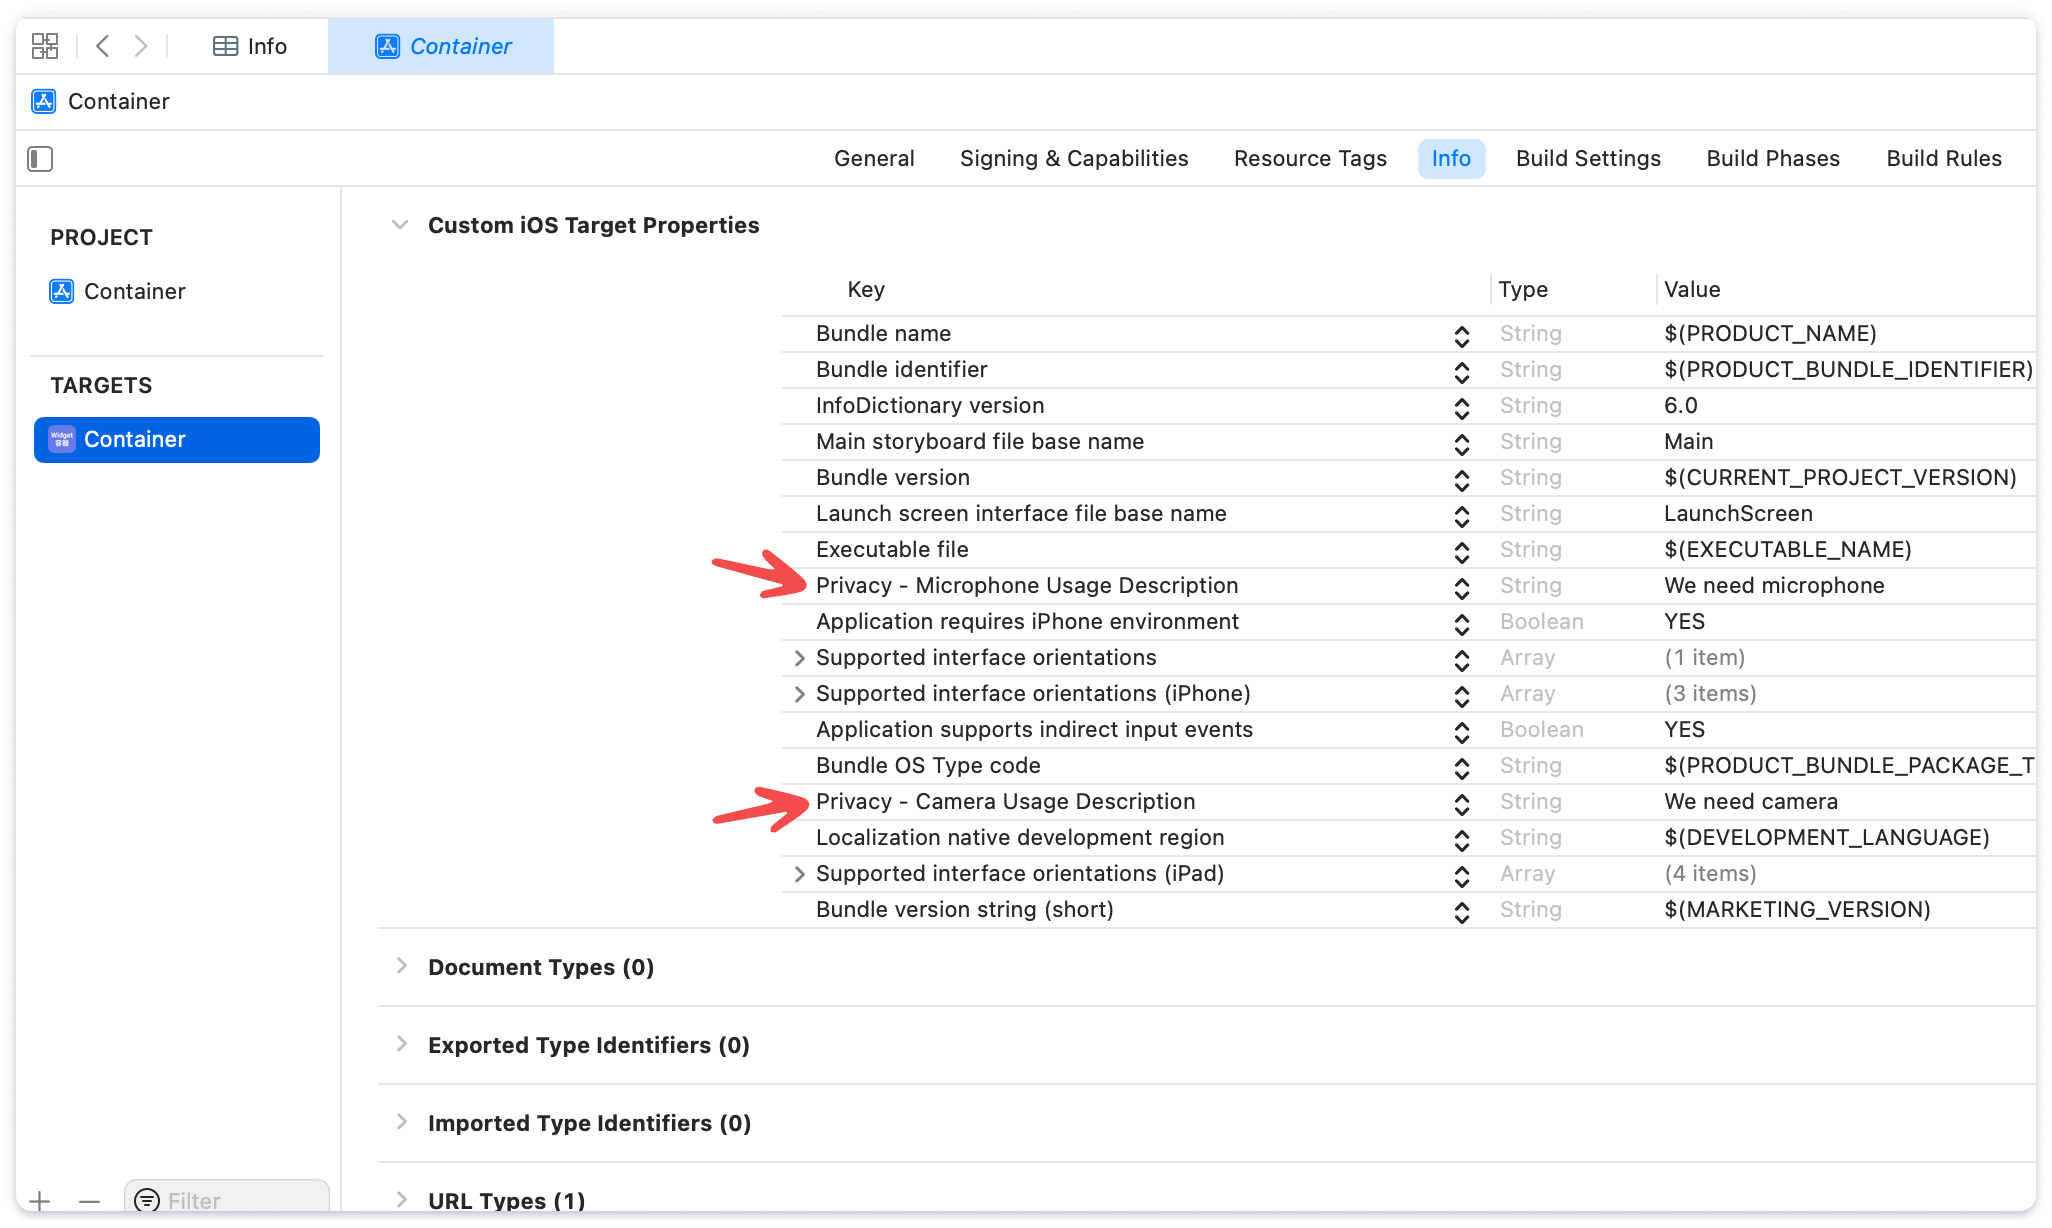Viewport: 2052px width, 1228px height.
Task: Click the forward navigation arrow
Action: [140, 46]
